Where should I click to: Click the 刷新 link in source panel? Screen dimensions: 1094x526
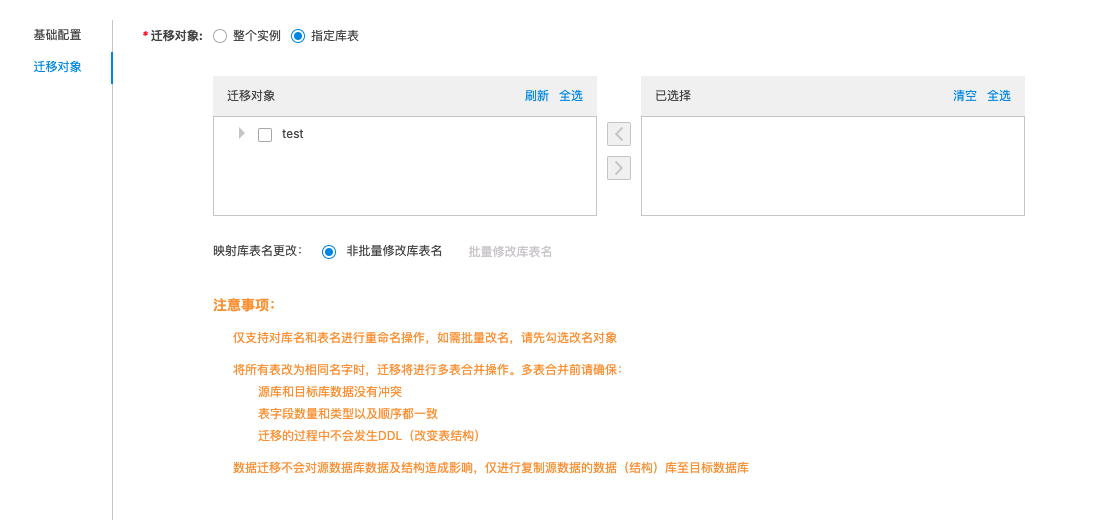pyautogui.click(x=537, y=96)
